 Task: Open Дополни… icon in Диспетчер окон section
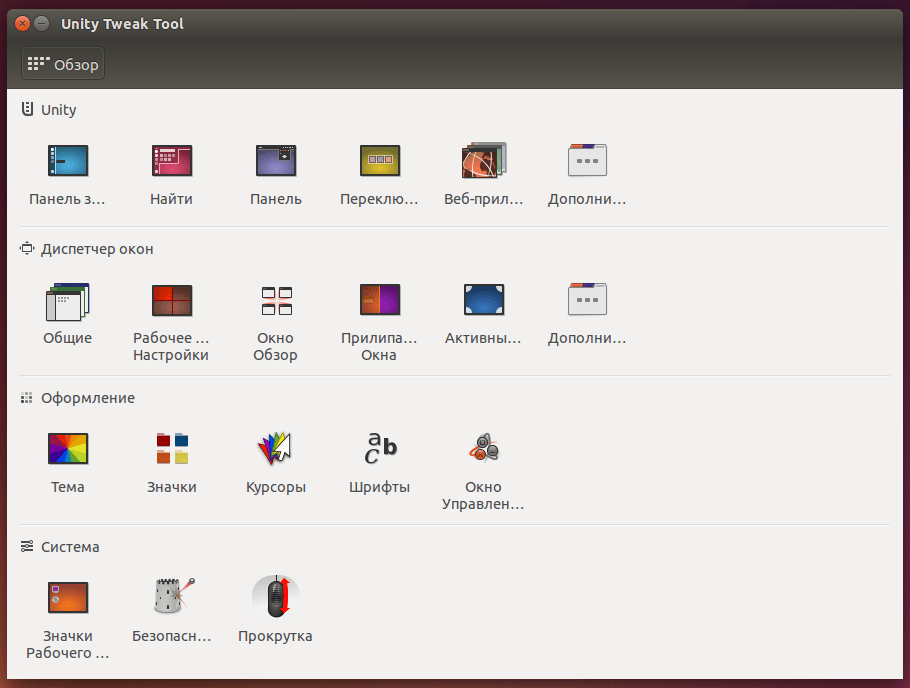pyautogui.click(x=587, y=299)
